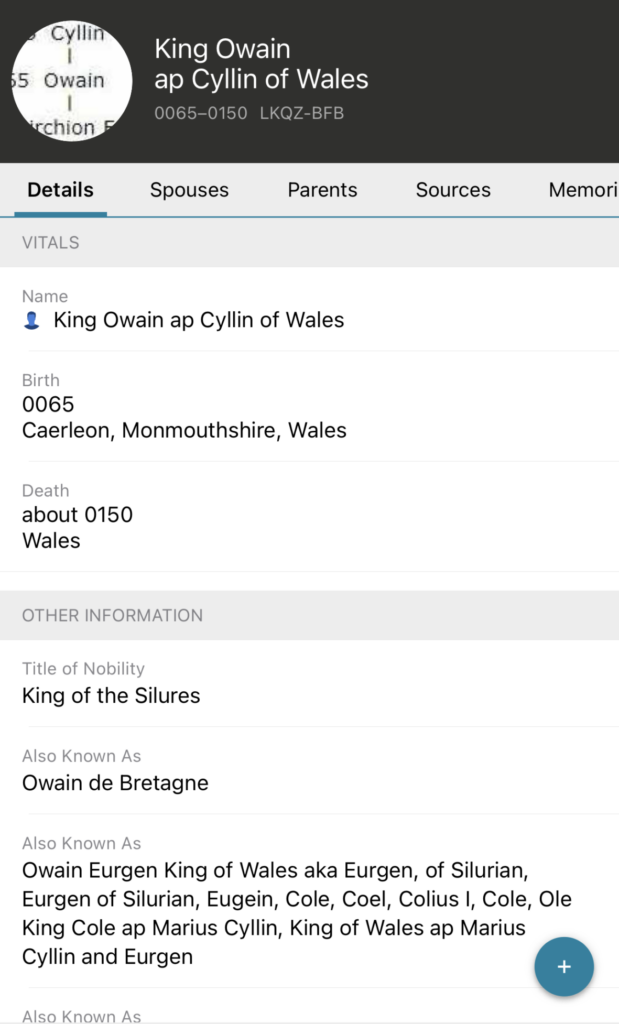619x1024 pixels.
Task: Tap the blue plus add button
Action: [564, 967]
